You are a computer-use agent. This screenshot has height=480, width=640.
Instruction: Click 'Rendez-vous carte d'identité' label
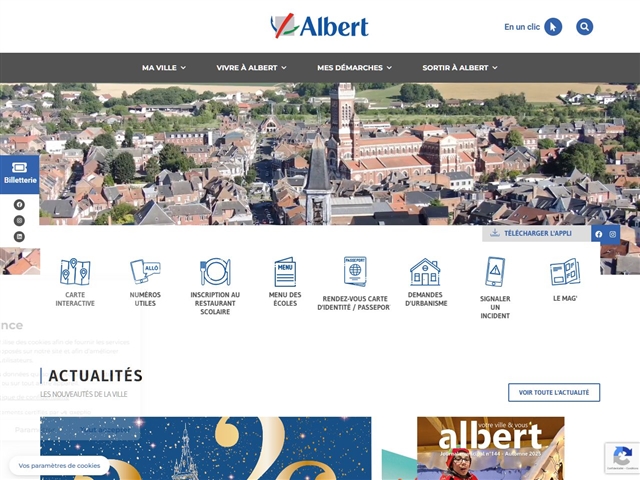click(353, 303)
